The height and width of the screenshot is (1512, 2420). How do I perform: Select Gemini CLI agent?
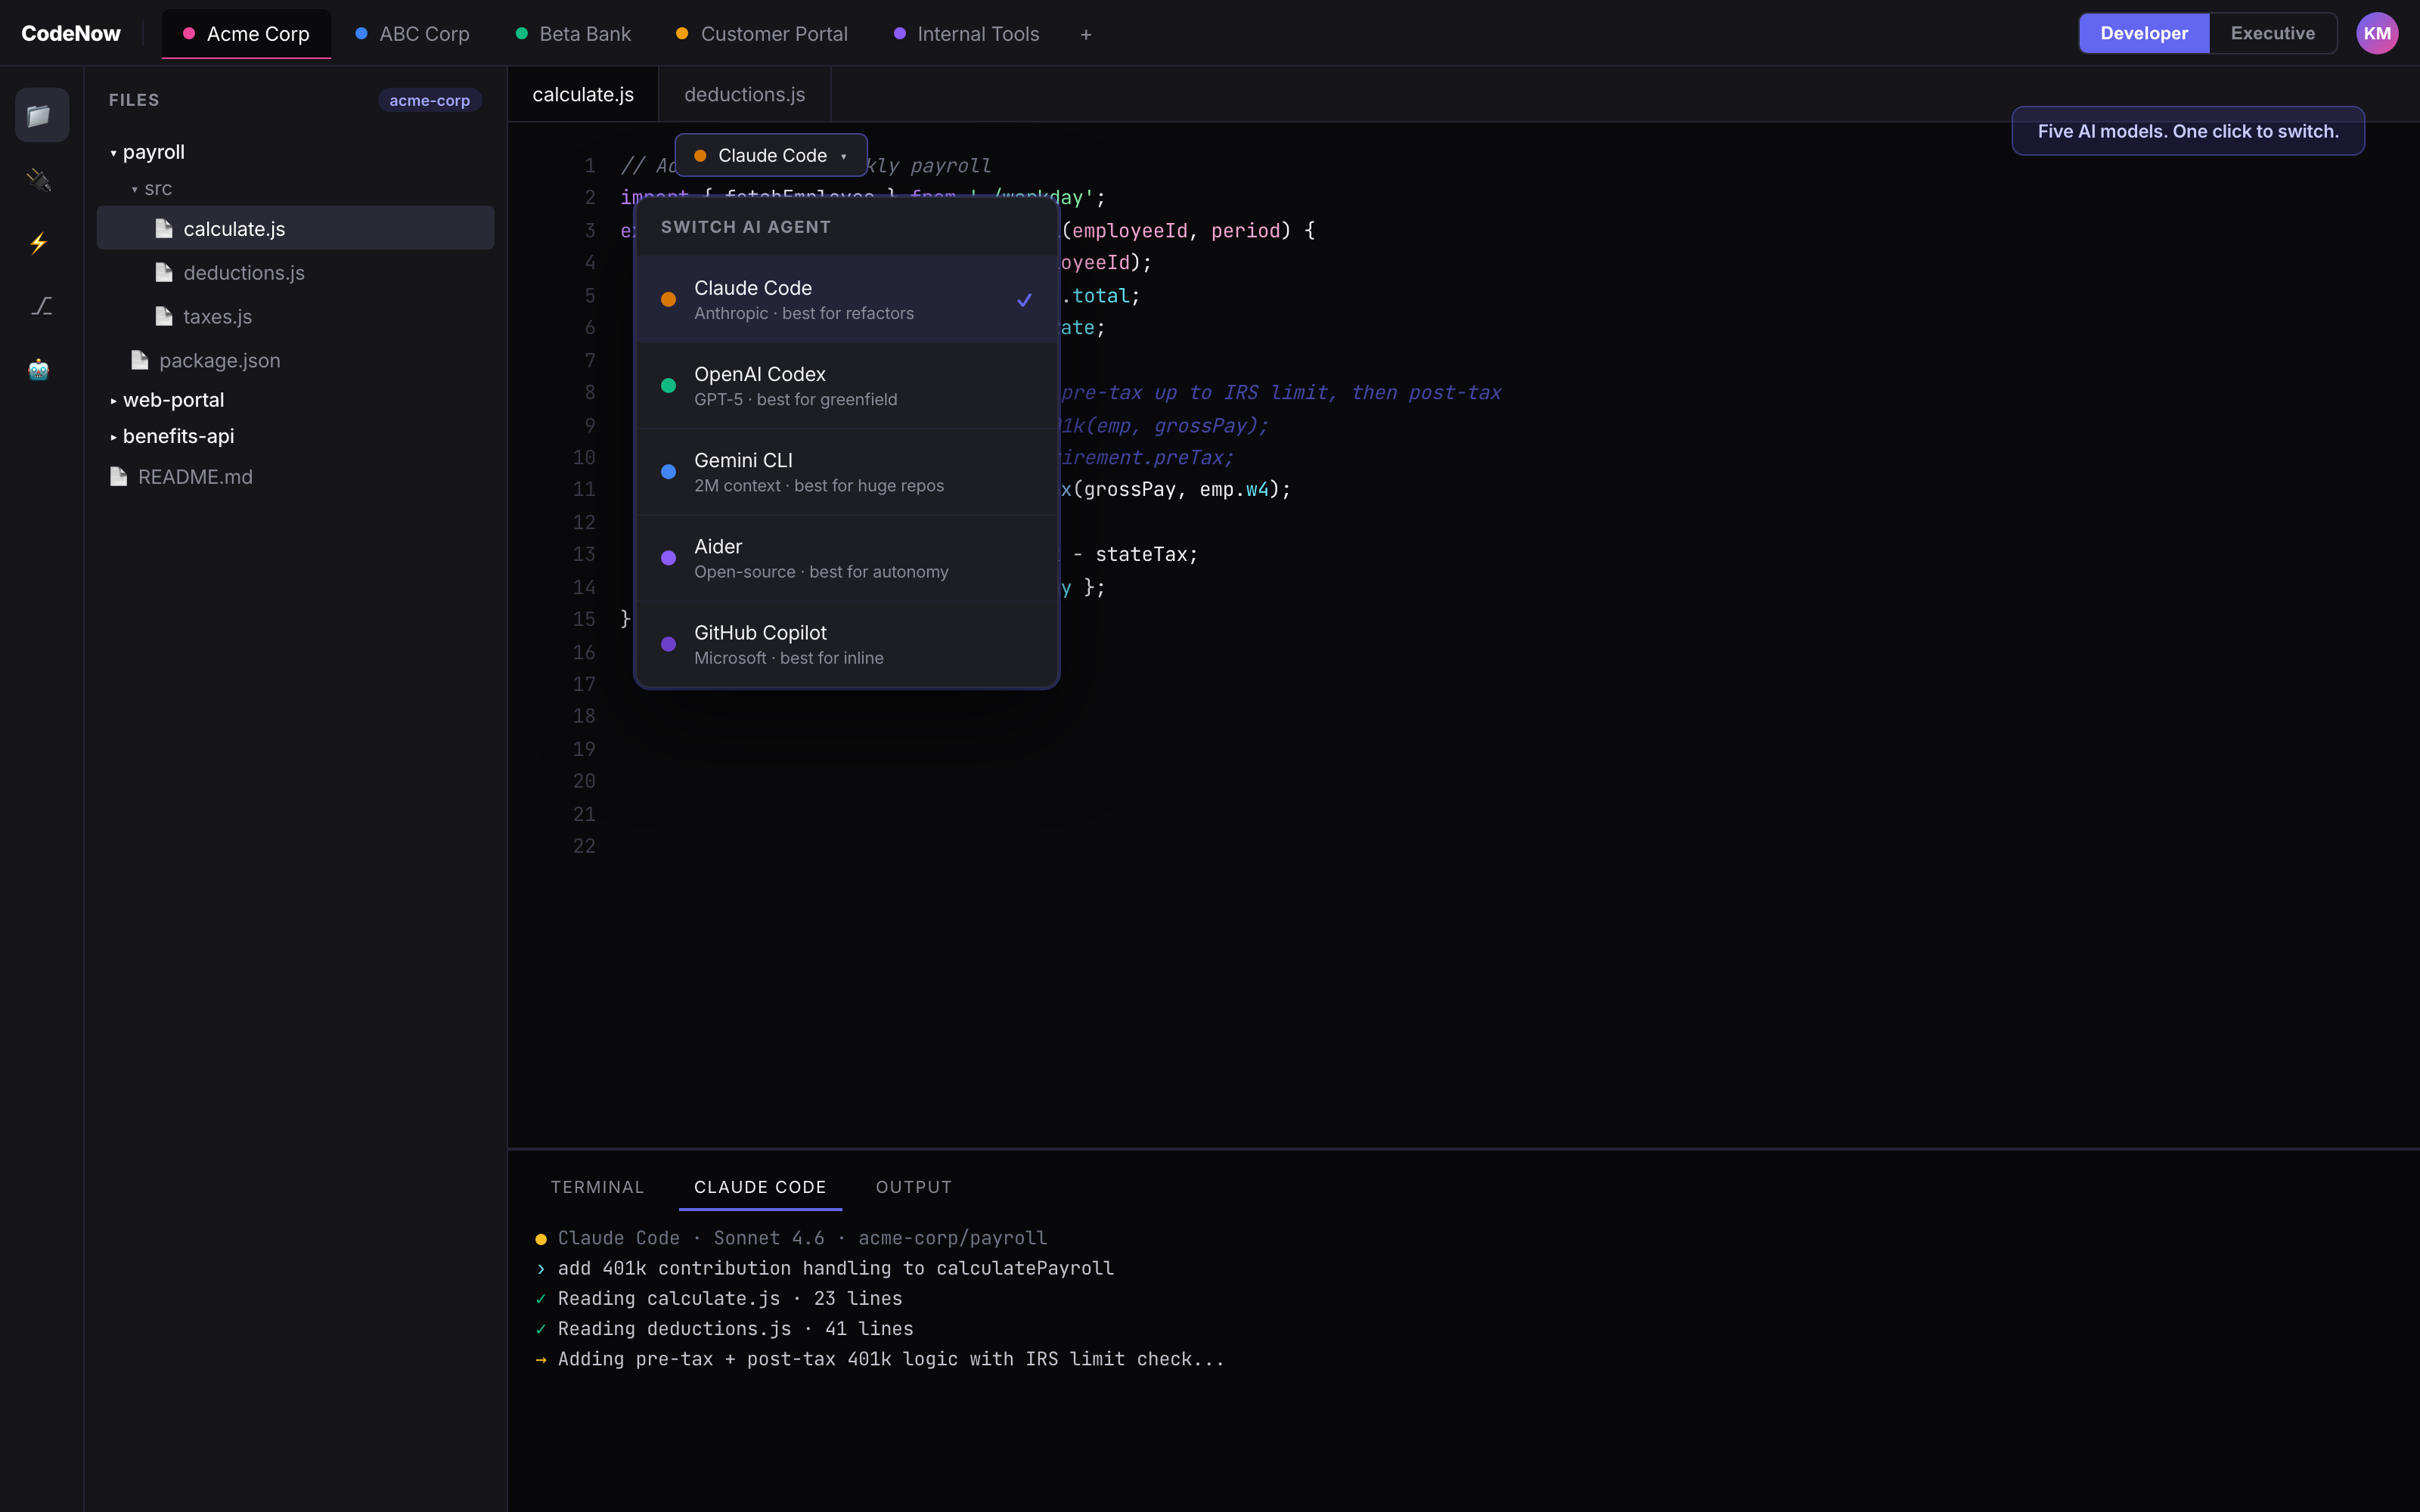847,471
